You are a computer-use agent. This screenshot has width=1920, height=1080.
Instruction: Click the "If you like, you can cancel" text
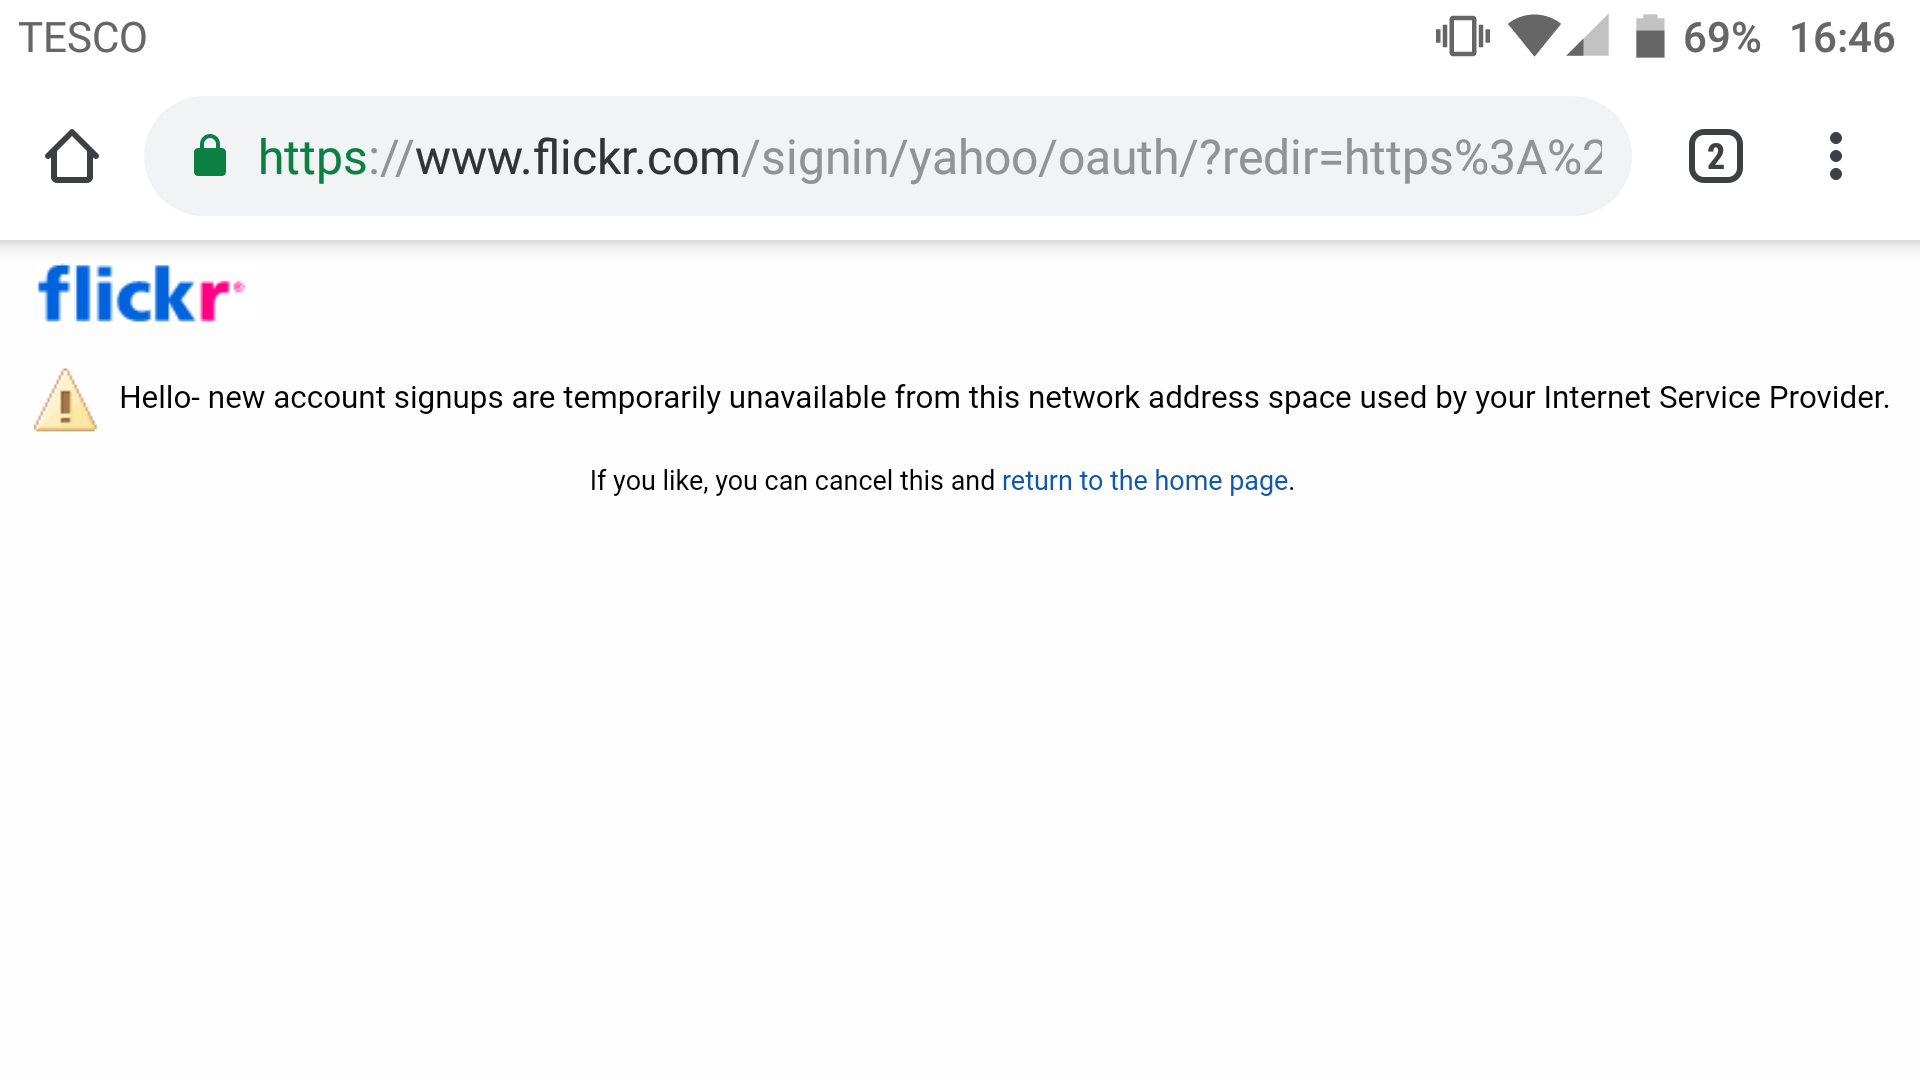tap(791, 481)
